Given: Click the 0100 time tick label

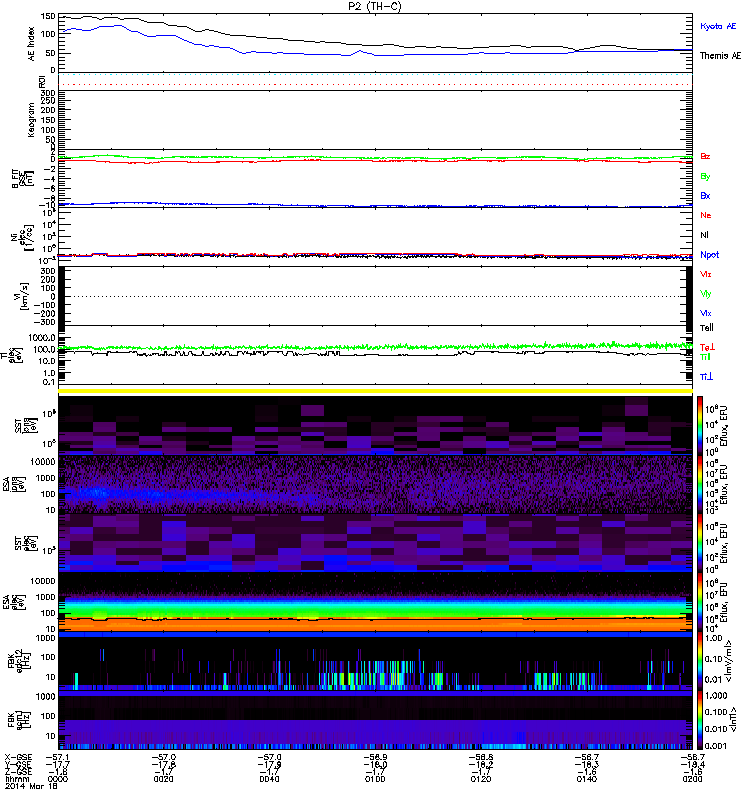Looking at the screenshot, I should pyautogui.click(x=375, y=779).
